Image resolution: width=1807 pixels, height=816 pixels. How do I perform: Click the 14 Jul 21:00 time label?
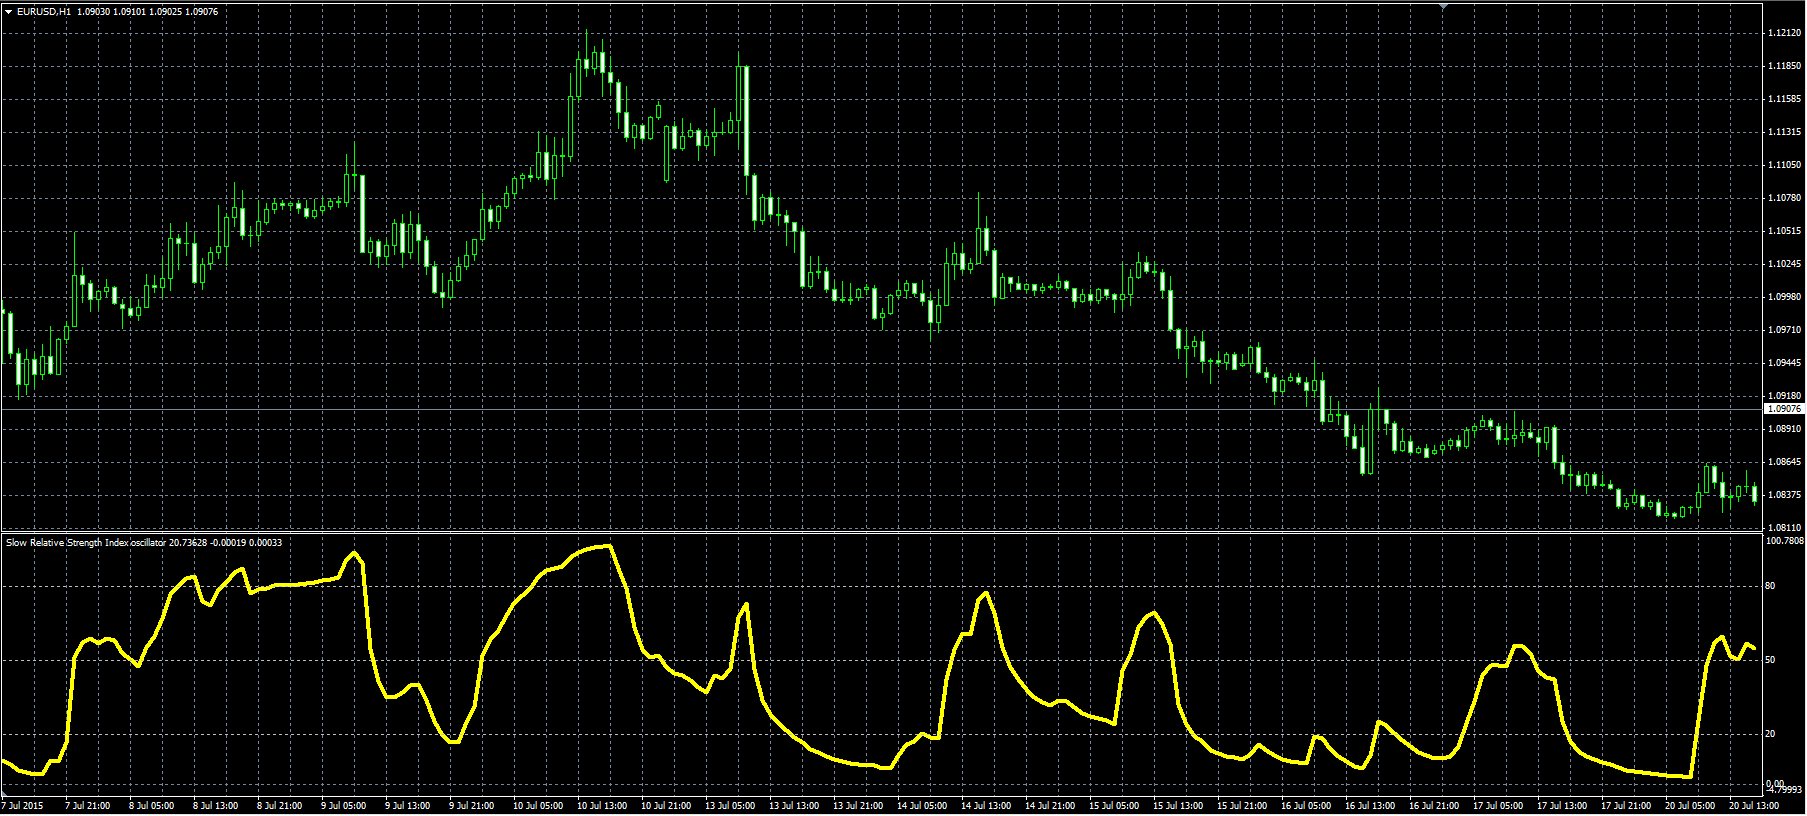(1050, 806)
